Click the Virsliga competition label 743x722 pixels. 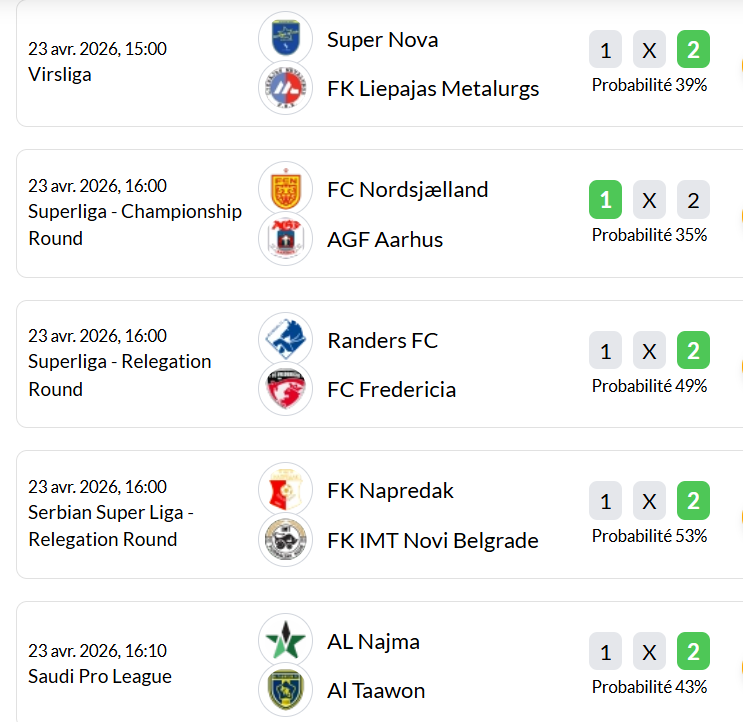tap(60, 75)
